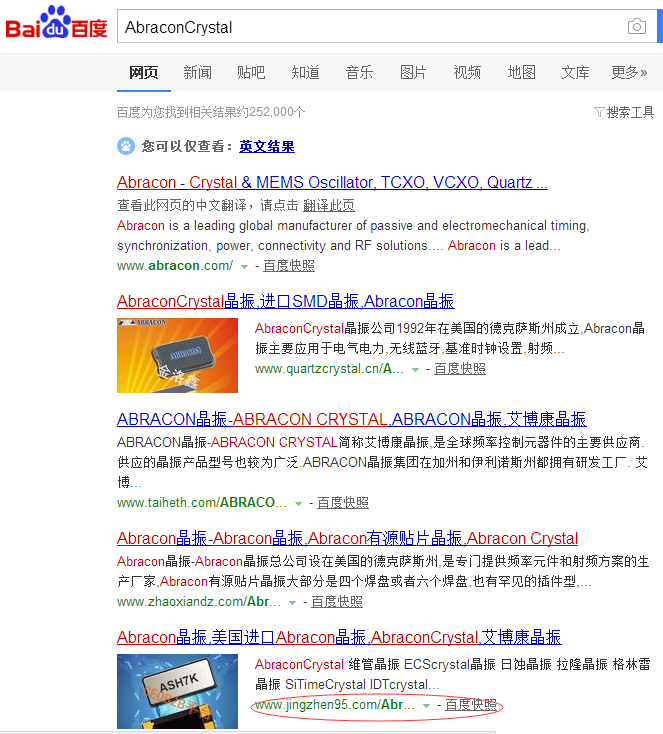This screenshot has height=734, width=663.
Task: Open Abracon - Crystal & MEMS Oscillator result
Action: 332,182
